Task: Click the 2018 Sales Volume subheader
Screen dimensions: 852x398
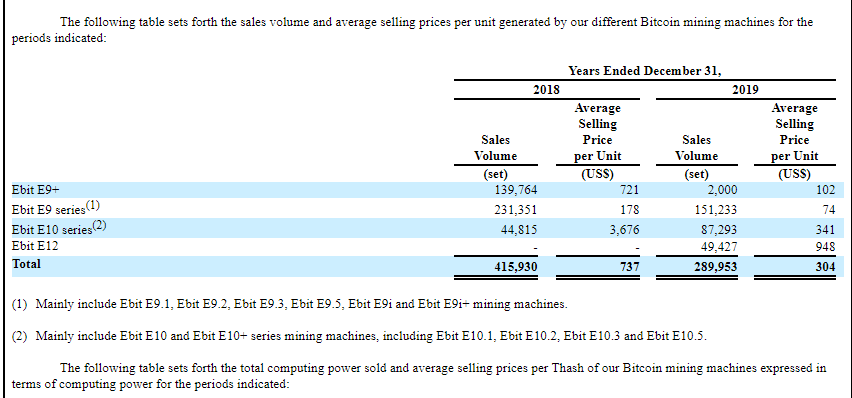Action: coord(496,148)
